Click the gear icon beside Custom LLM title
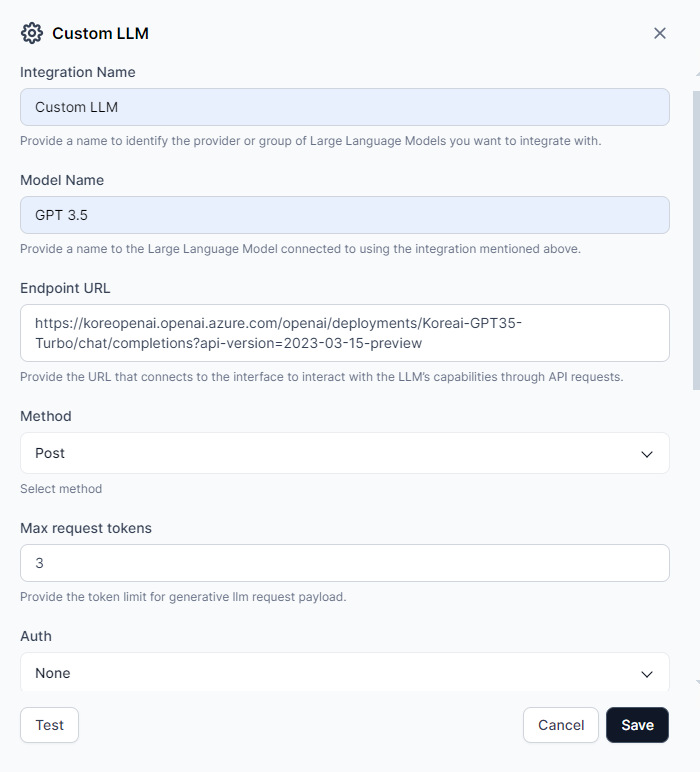 click(32, 33)
